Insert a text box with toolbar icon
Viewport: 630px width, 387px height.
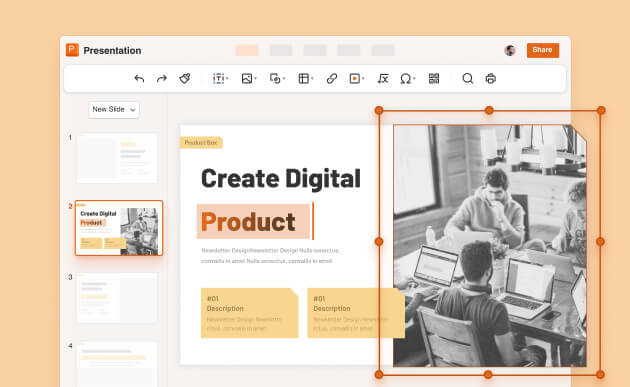(x=218, y=78)
